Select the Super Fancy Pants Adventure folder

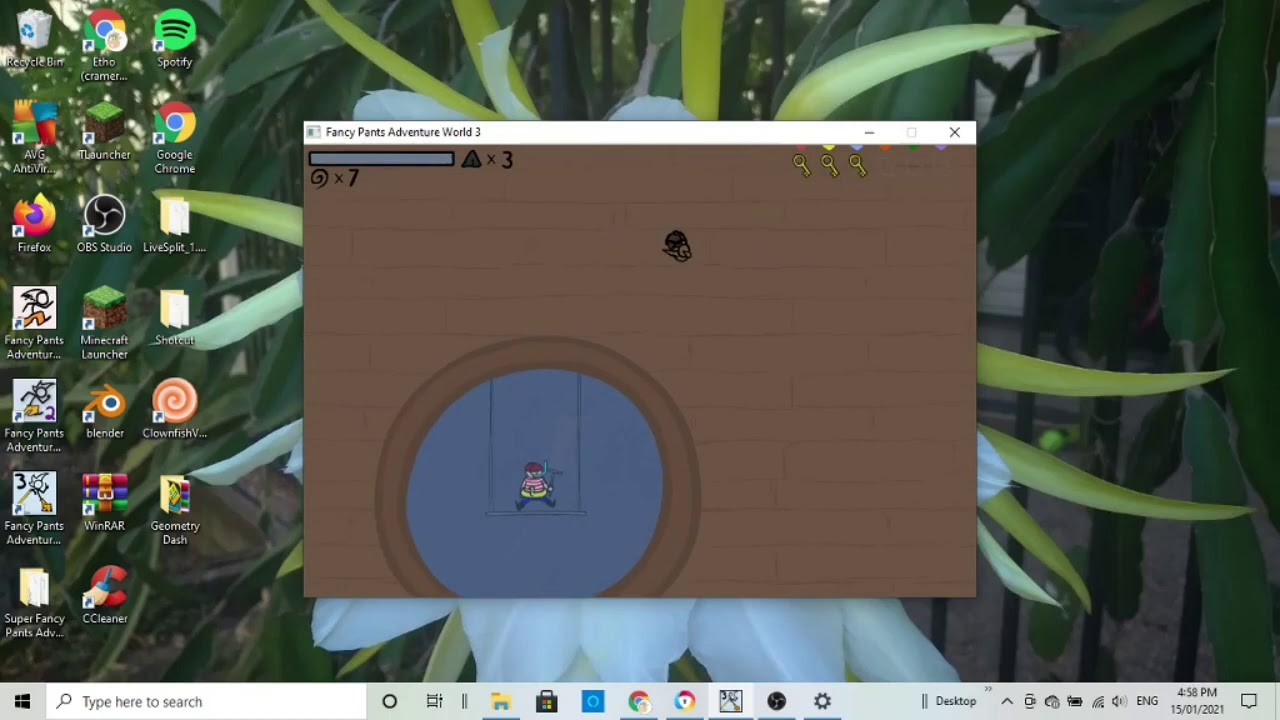click(34, 602)
